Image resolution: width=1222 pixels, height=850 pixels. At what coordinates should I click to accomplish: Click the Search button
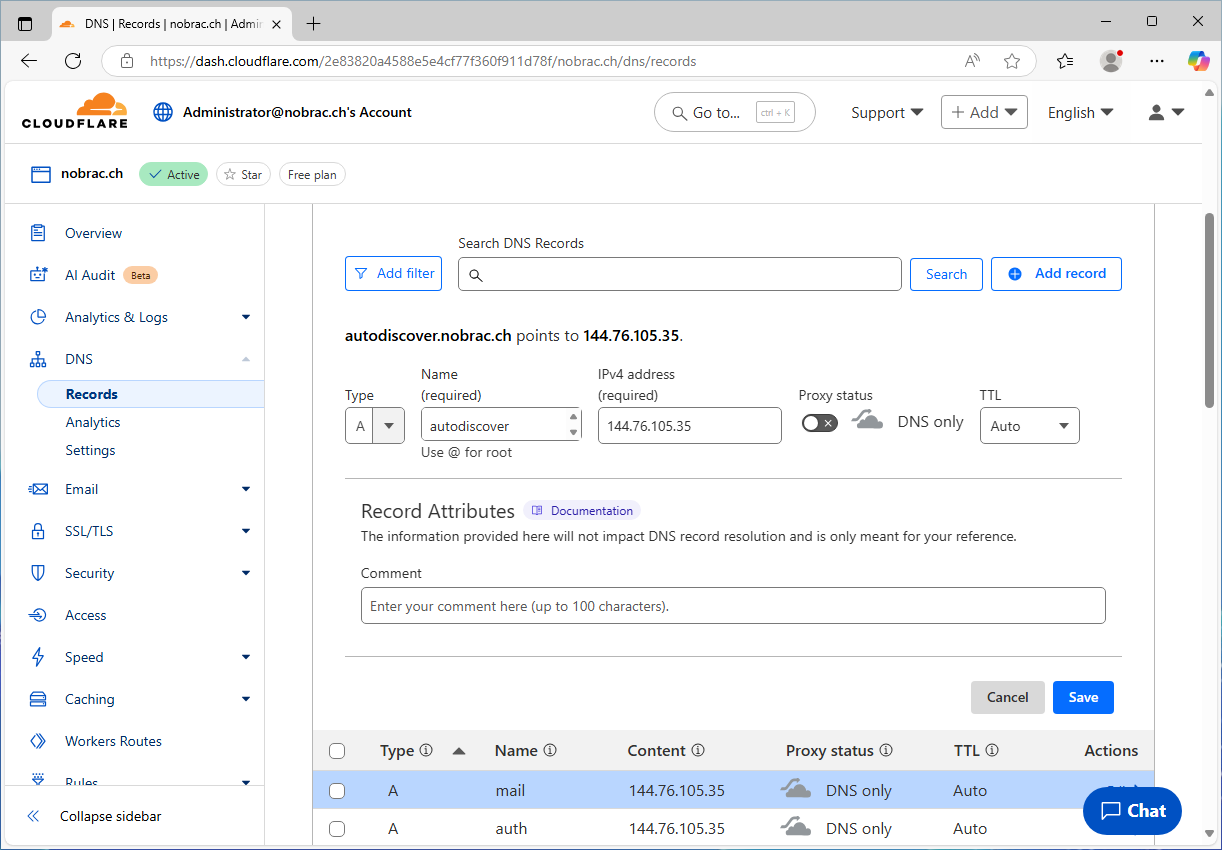(x=946, y=274)
